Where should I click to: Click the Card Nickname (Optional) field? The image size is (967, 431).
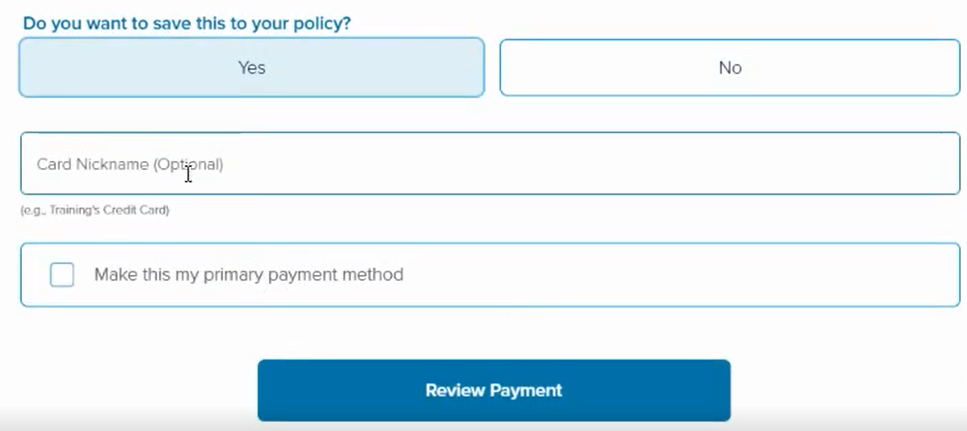click(490, 163)
